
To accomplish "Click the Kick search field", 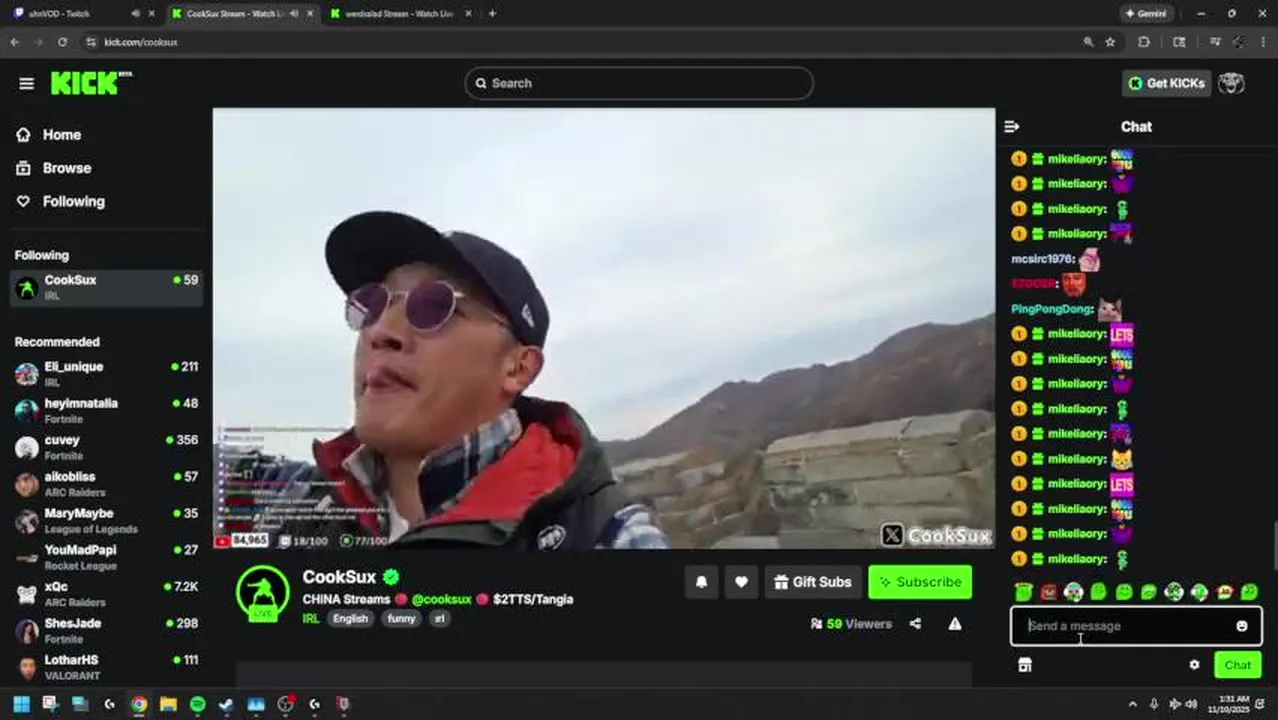I will point(639,83).
